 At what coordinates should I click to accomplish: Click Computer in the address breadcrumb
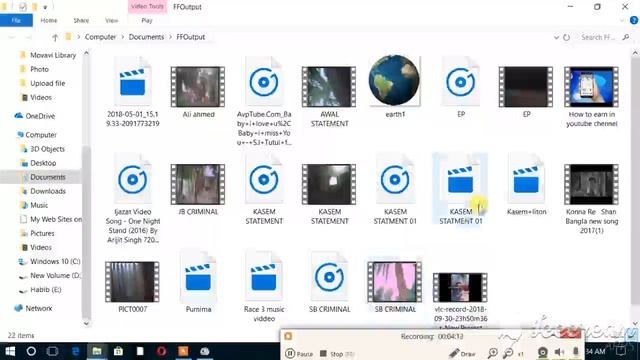[x=100, y=37]
